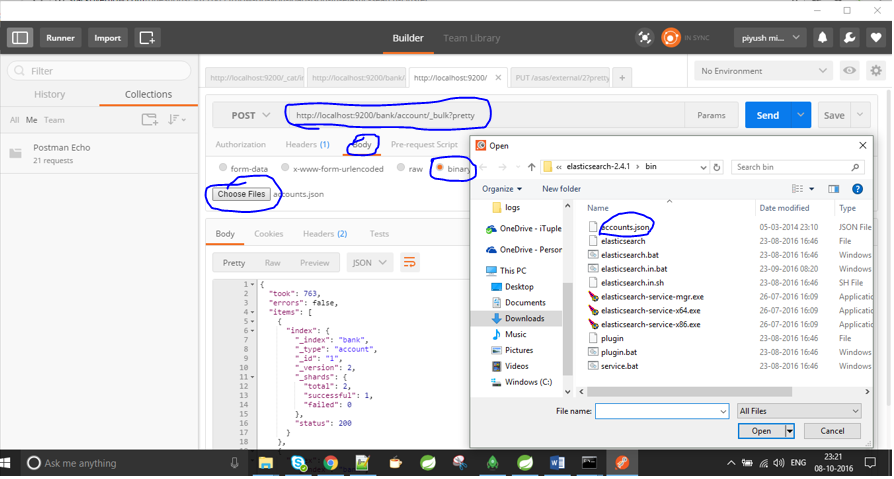Open the response Tests tab
Screen dimensions: 894x479
coord(379,234)
